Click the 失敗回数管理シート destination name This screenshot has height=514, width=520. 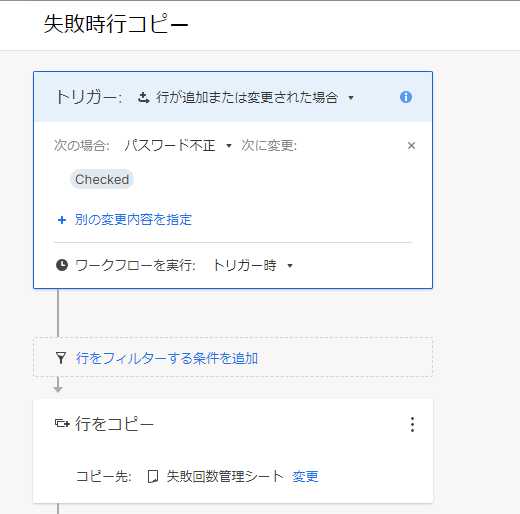click(225, 476)
